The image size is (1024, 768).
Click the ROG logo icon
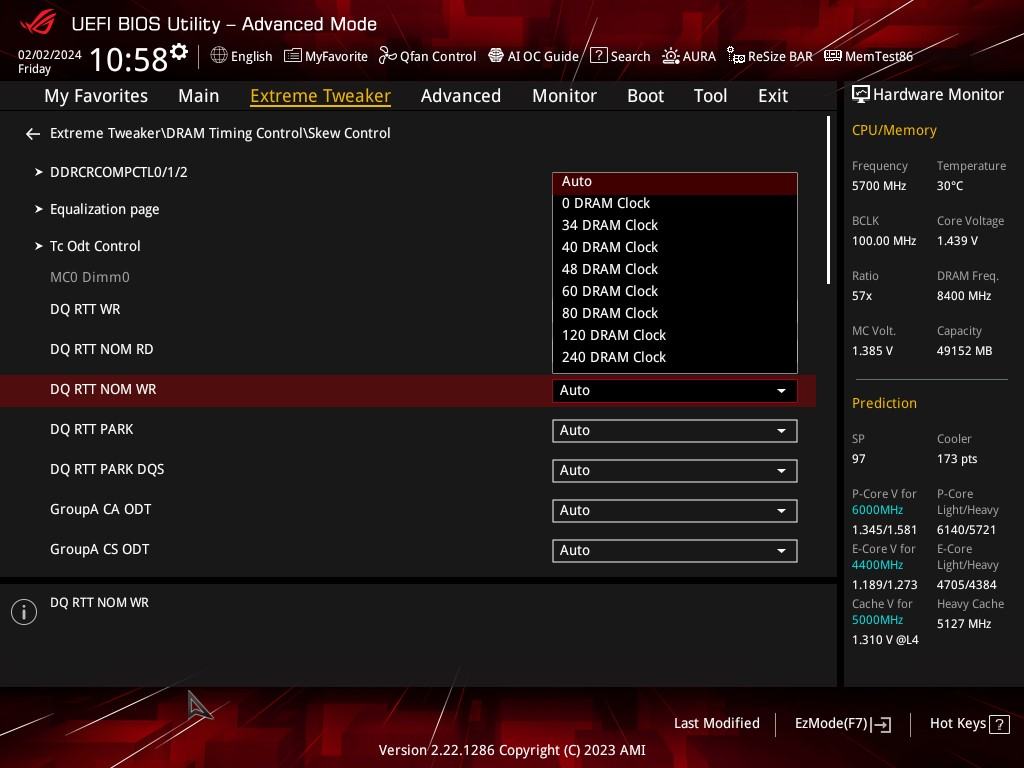(x=38, y=23)
